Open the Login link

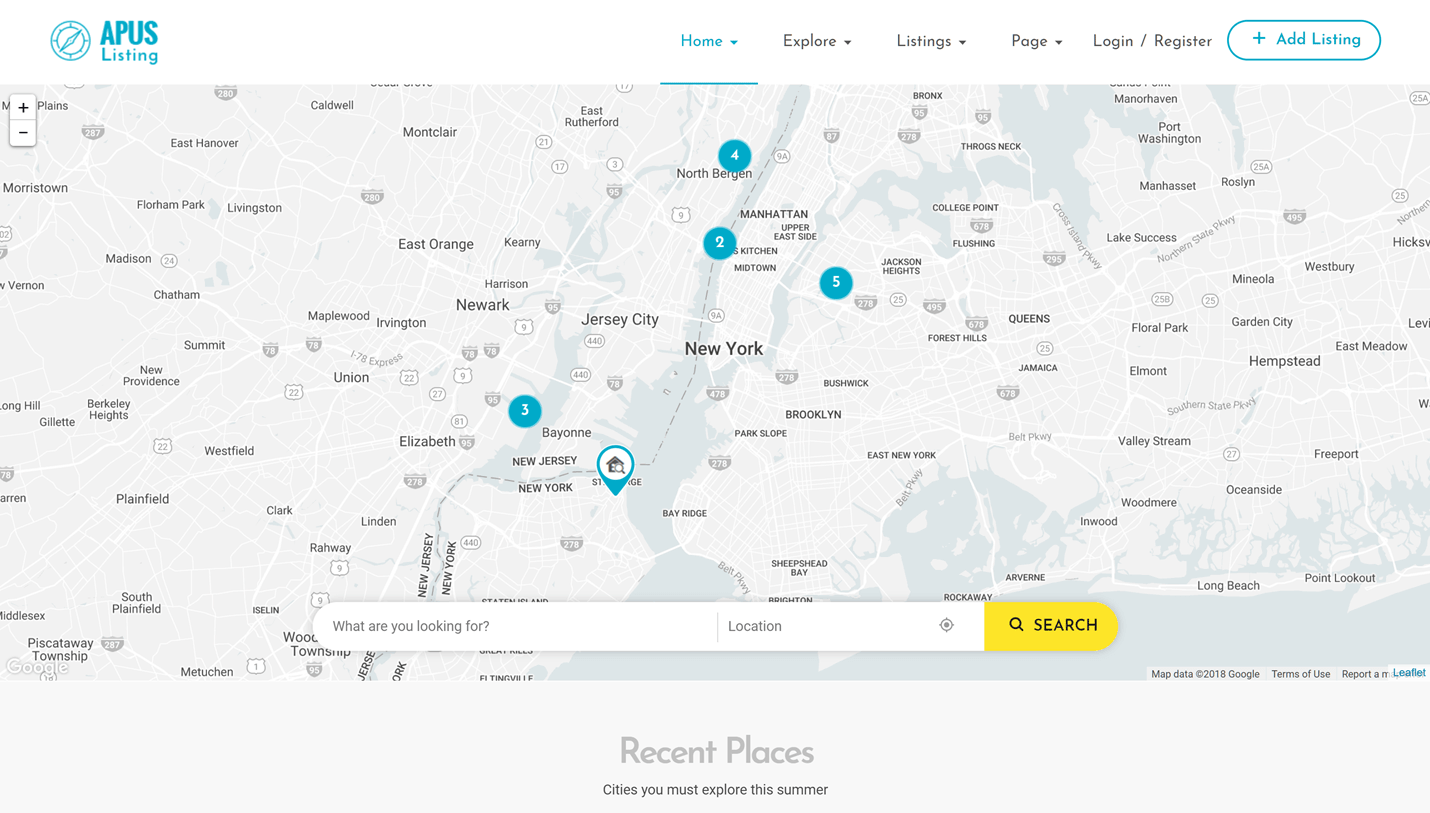tap(1113, 42)
